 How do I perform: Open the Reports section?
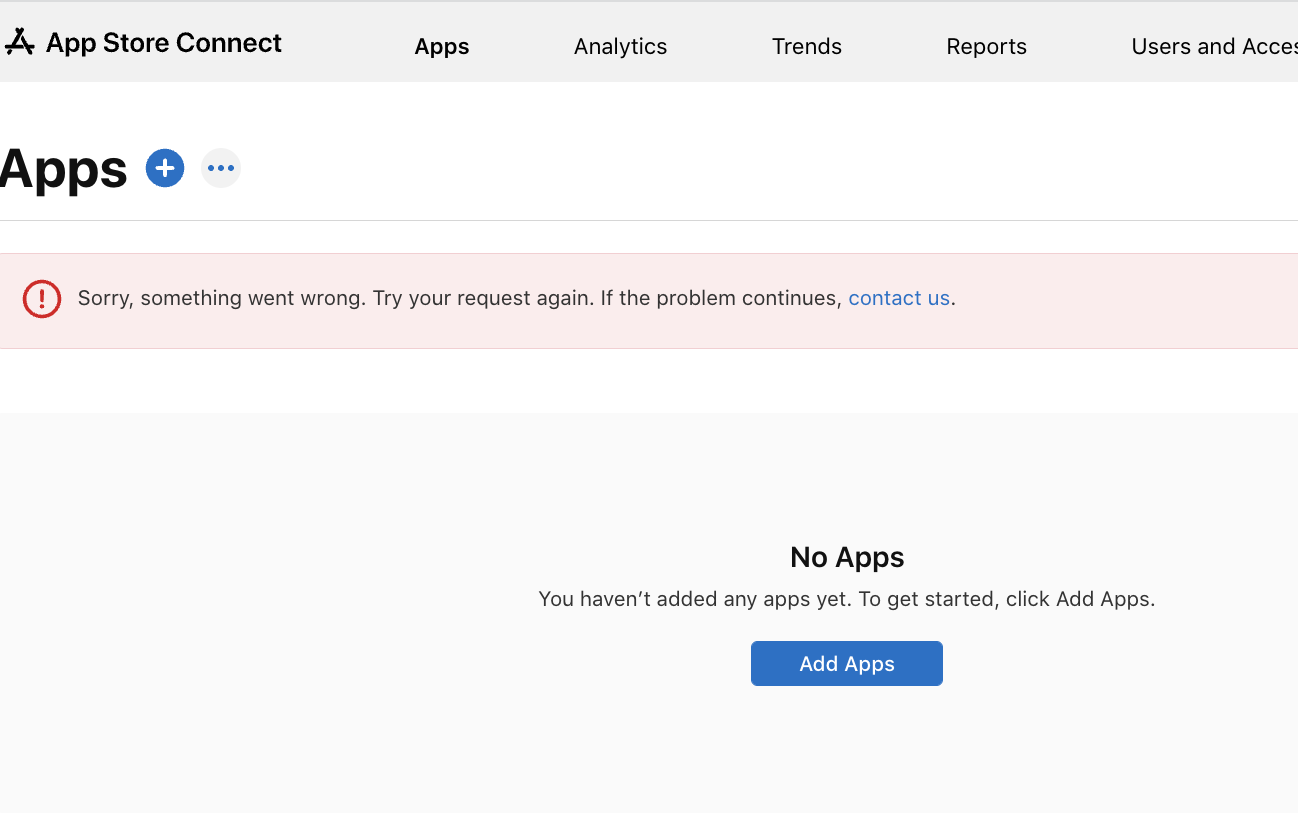tap(986, 47)
